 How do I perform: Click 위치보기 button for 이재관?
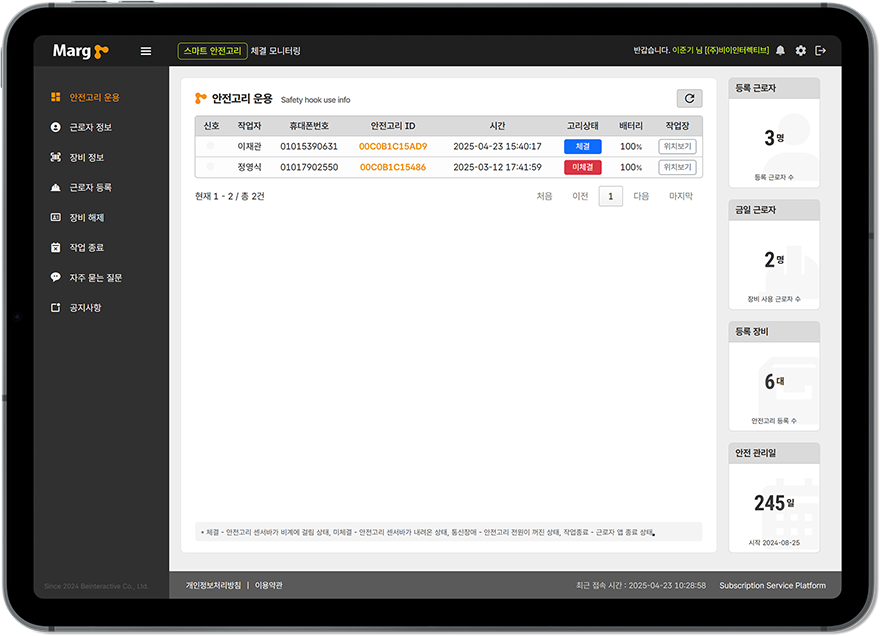coord(677,146)
